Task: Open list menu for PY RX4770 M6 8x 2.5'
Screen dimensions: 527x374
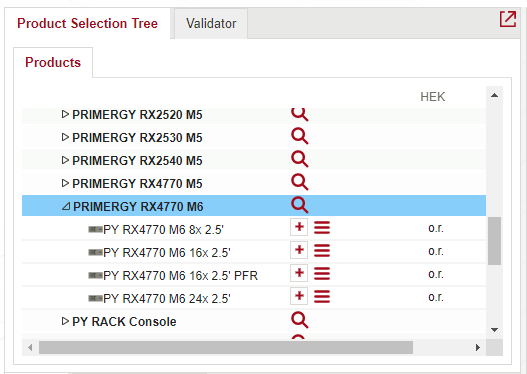Action: pos(322,228)
